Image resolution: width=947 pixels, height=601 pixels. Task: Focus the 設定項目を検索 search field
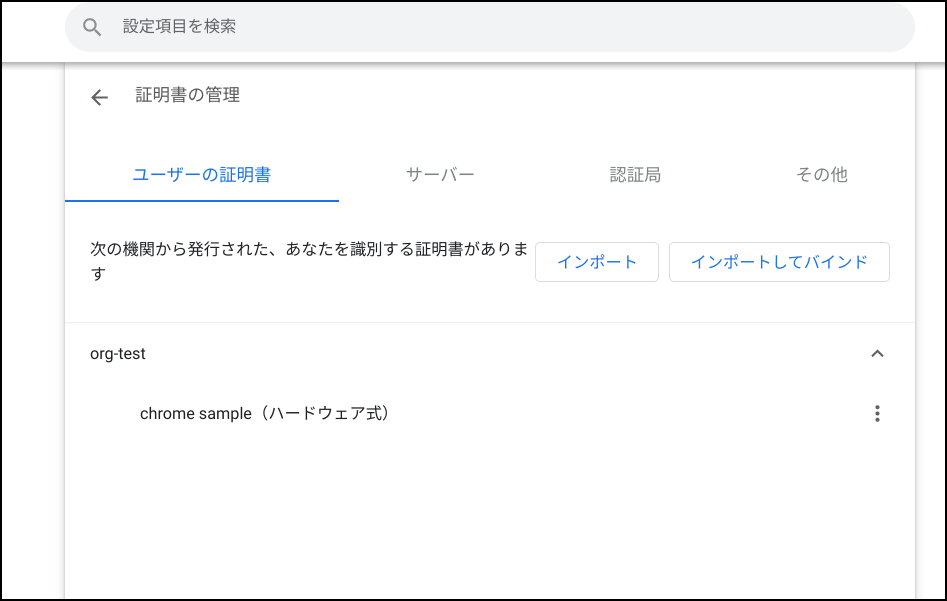[400, 27]
